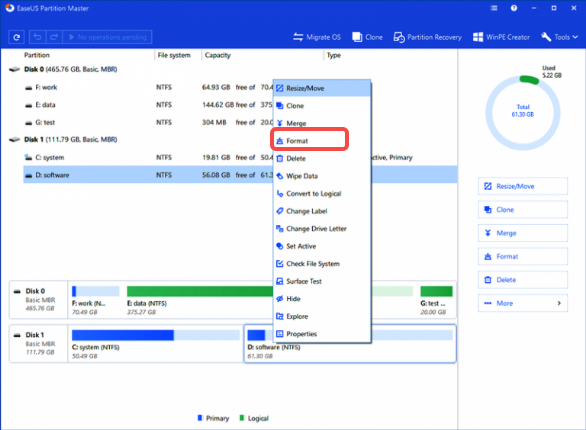Open the Clone tool in toolbar
The width and height of the screenshot is (586, 430).
point(367,37)
